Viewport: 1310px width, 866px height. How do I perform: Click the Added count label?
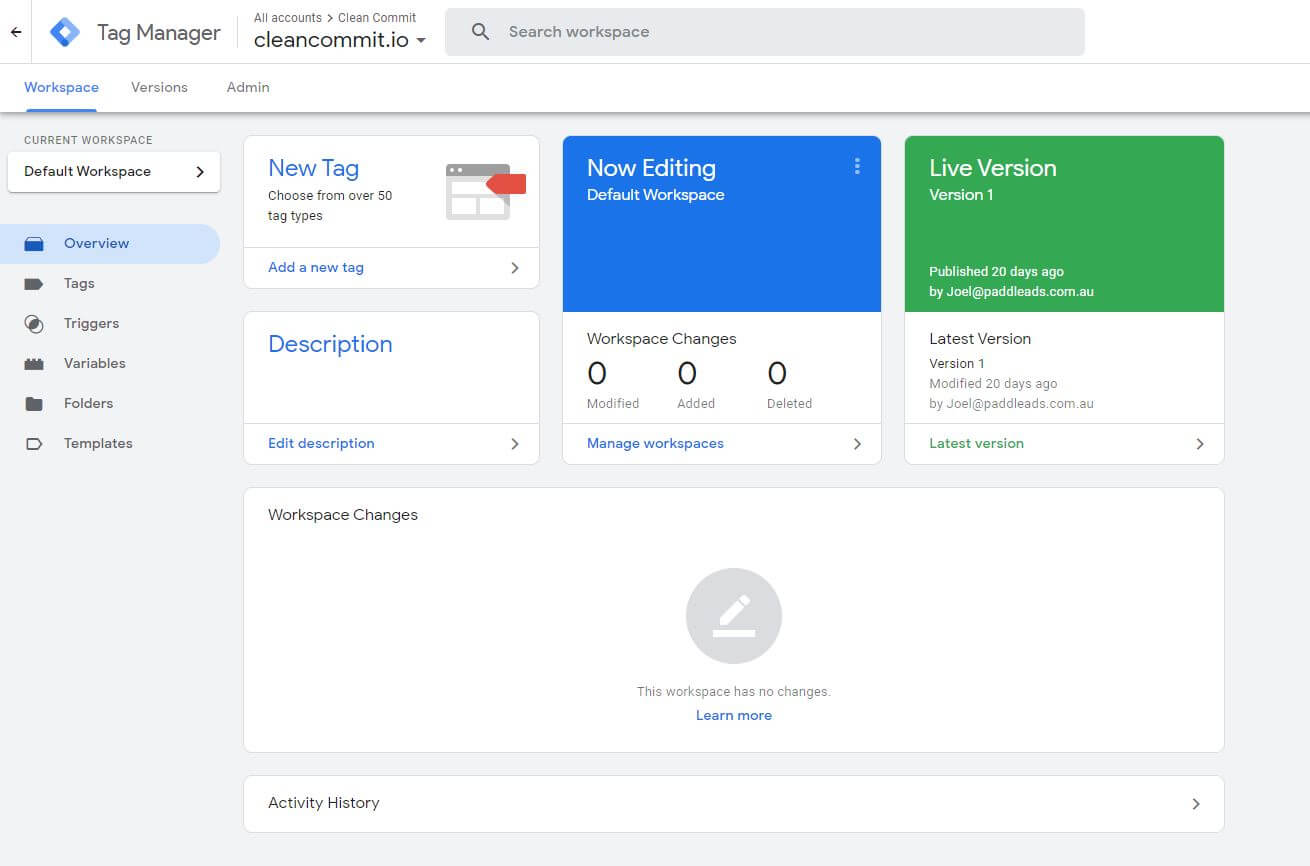coord(696,404)
